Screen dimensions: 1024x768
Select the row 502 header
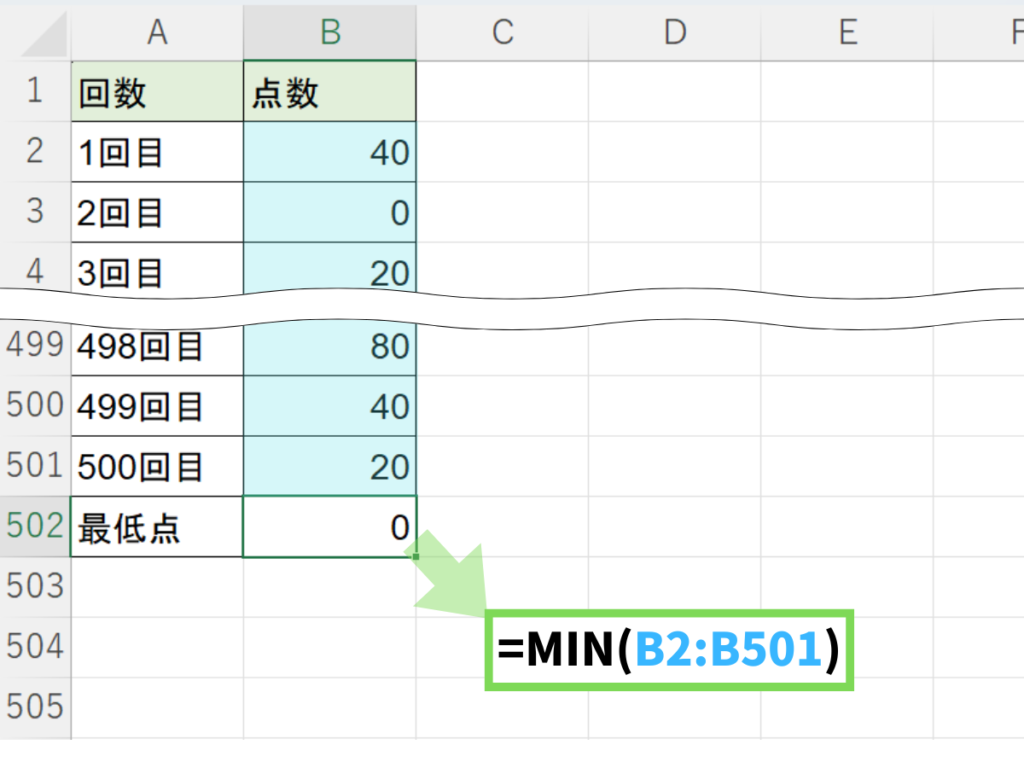pyautogui.click(x=35, y=526)
